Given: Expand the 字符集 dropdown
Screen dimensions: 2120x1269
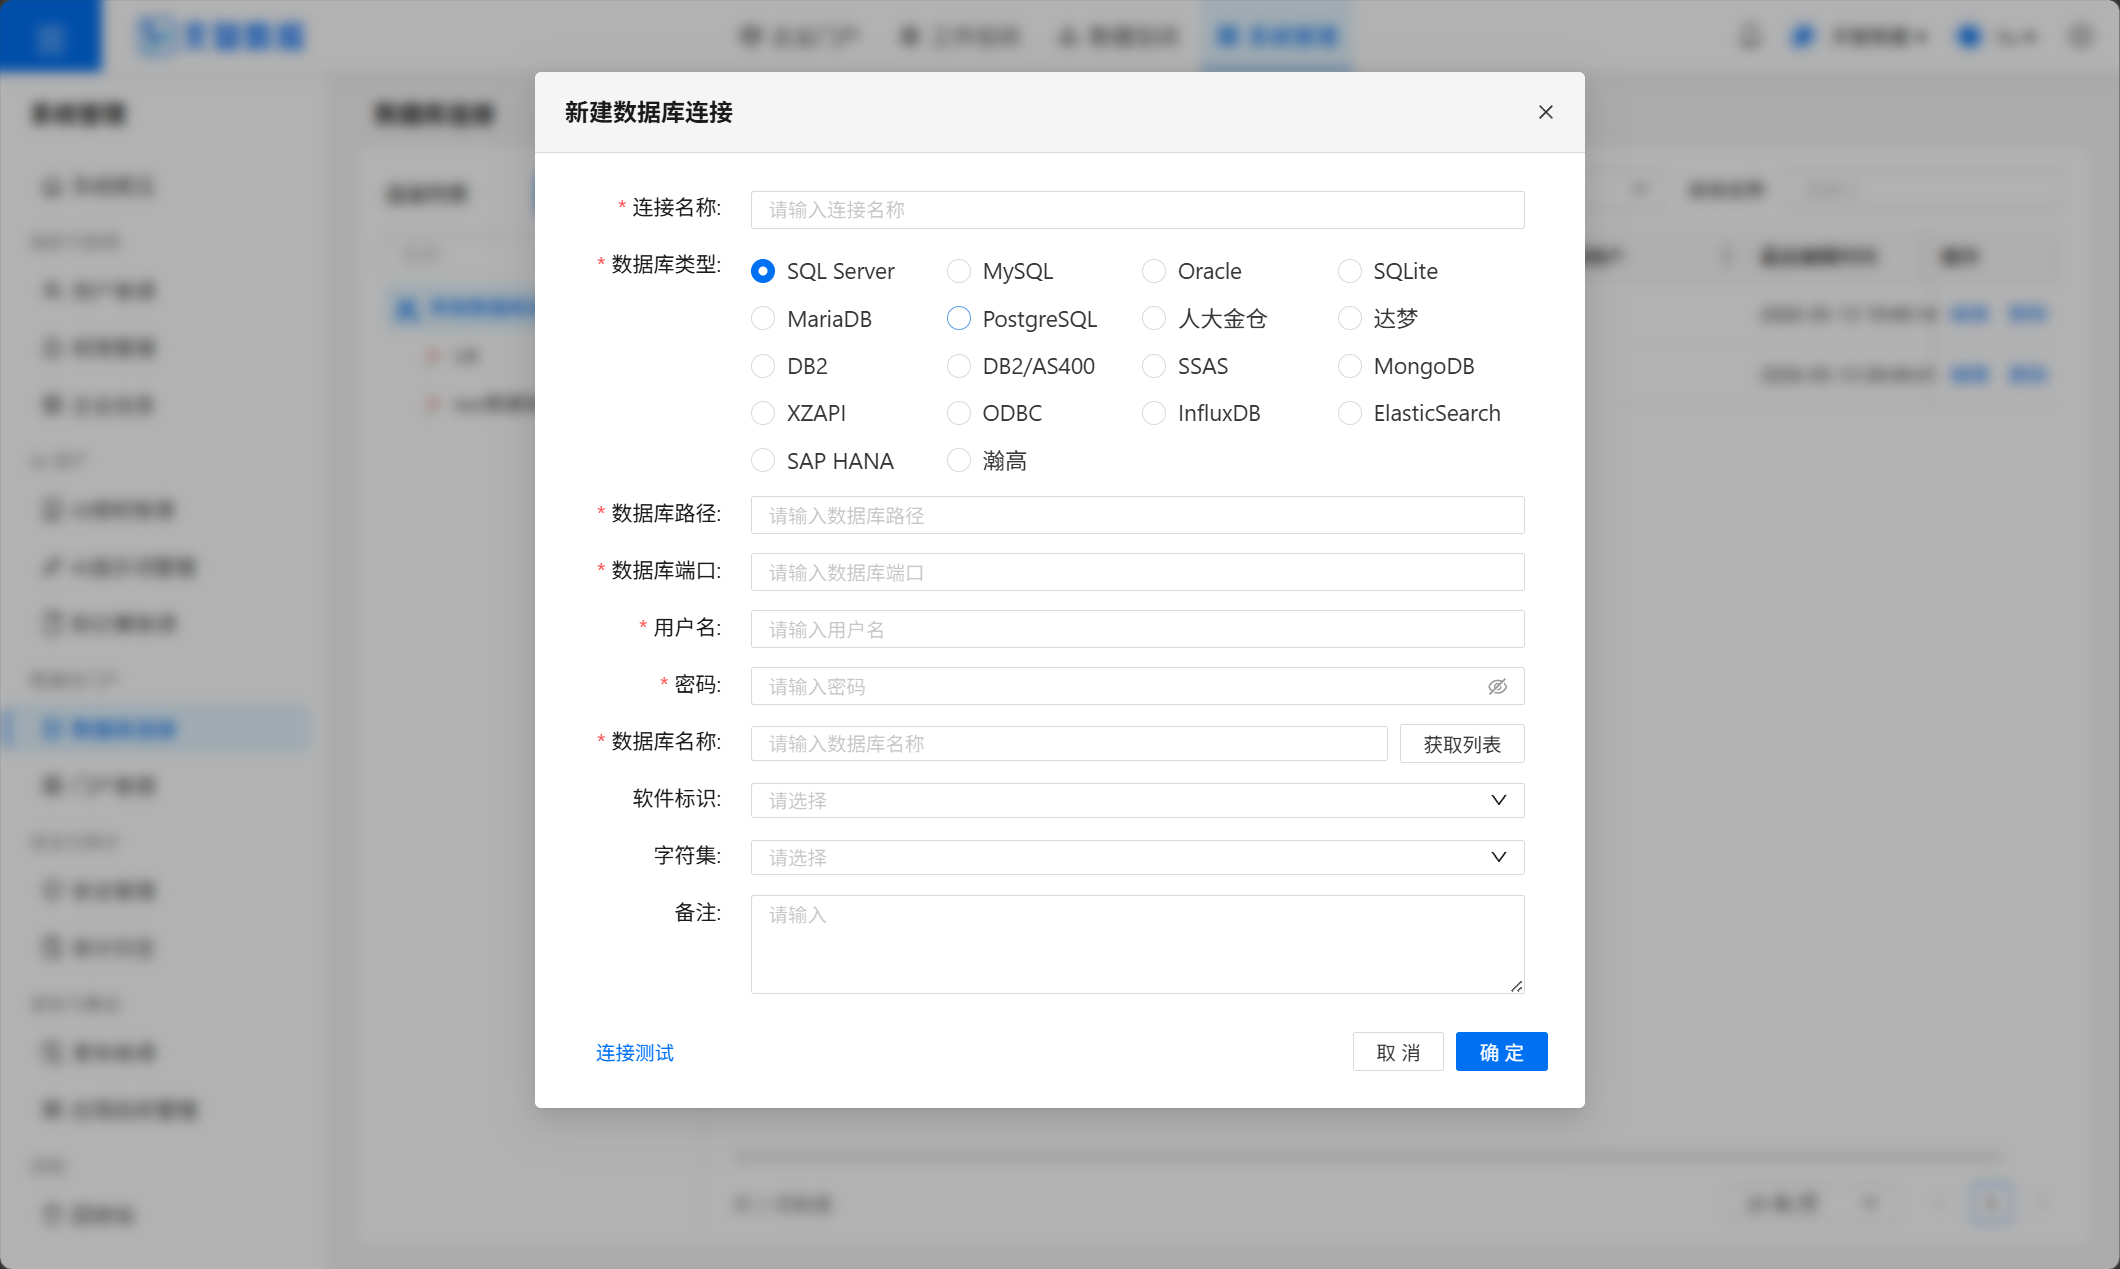Looking at the screenshot, I should click(1137, 858).
